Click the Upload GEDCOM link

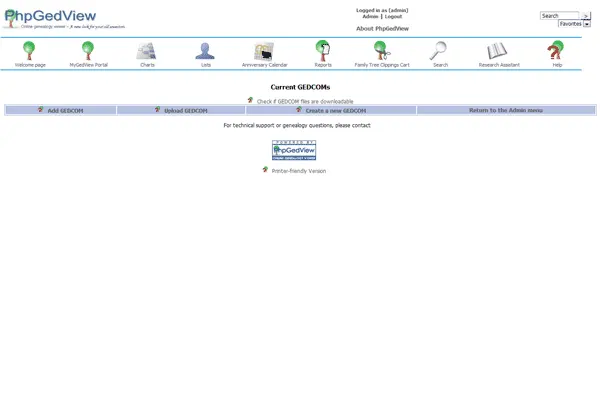pyautogui.click(x=185, y=110)
